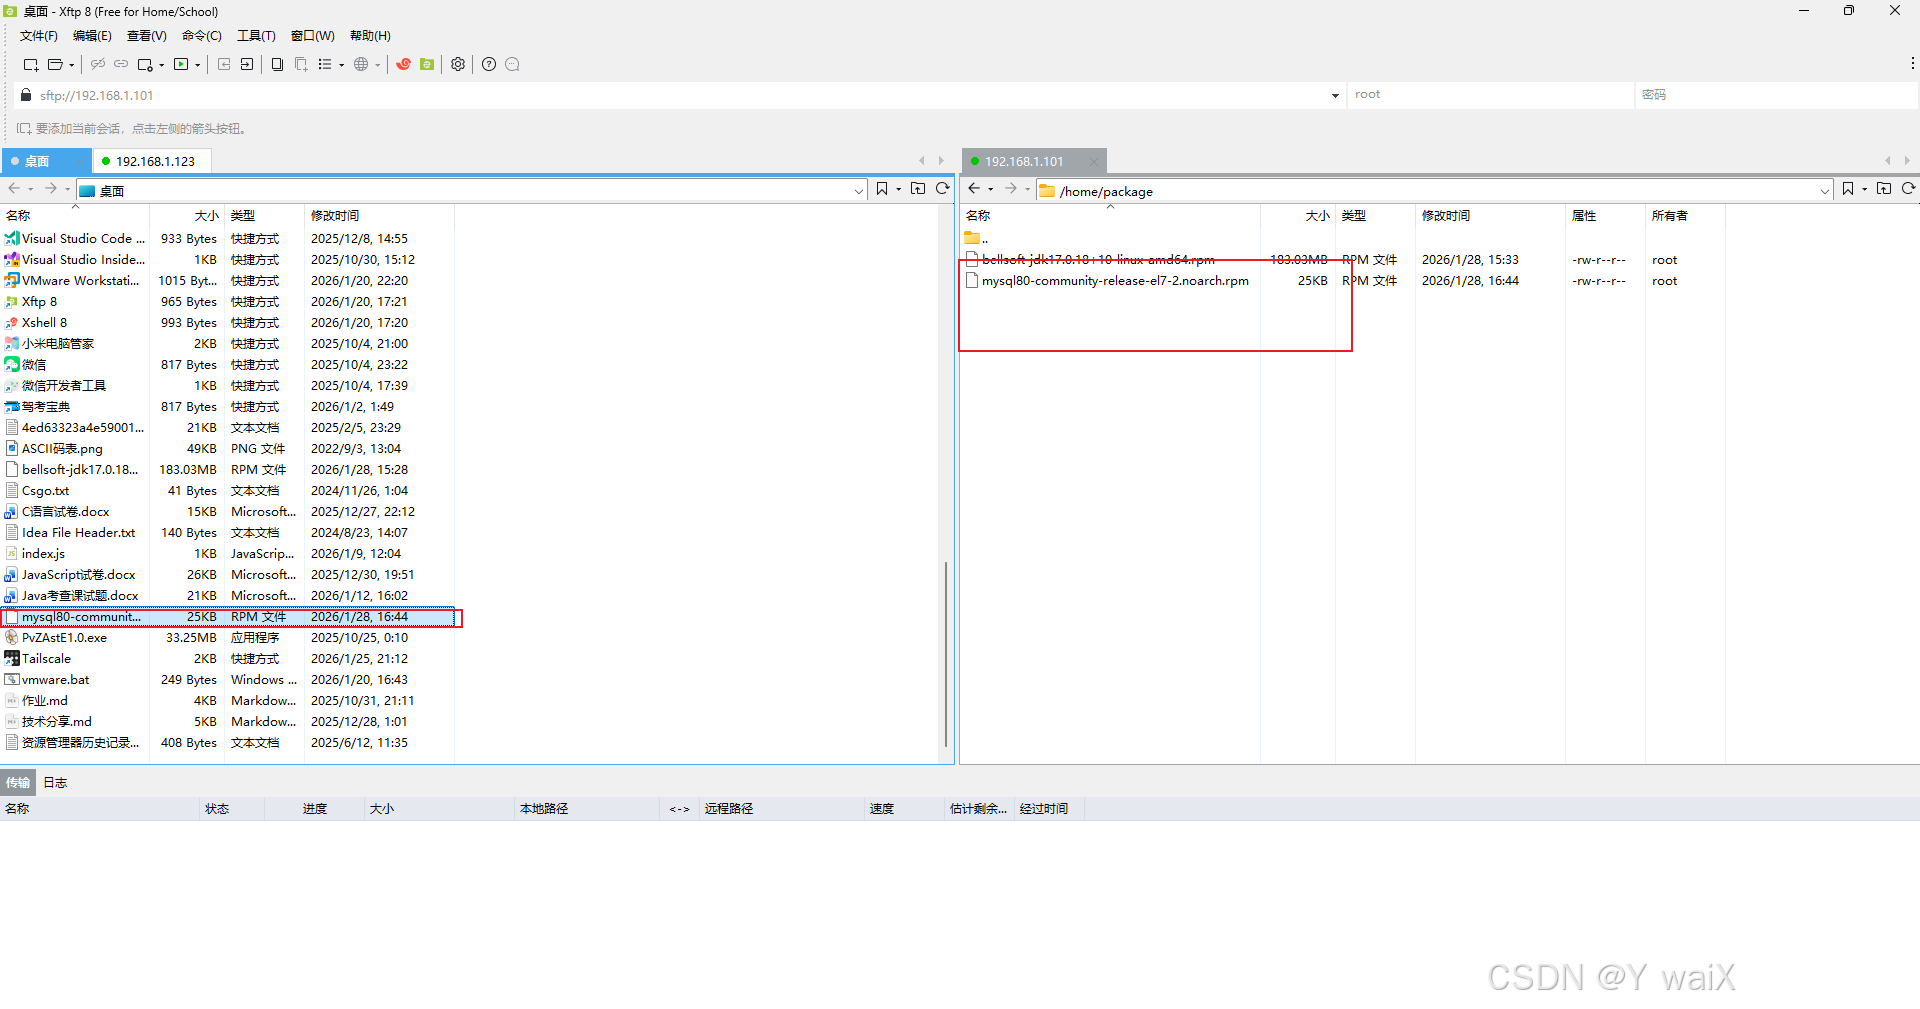Click the reconnect (chain link) toolbar icon
The image size is (1920, 1009).
(121, 64)
